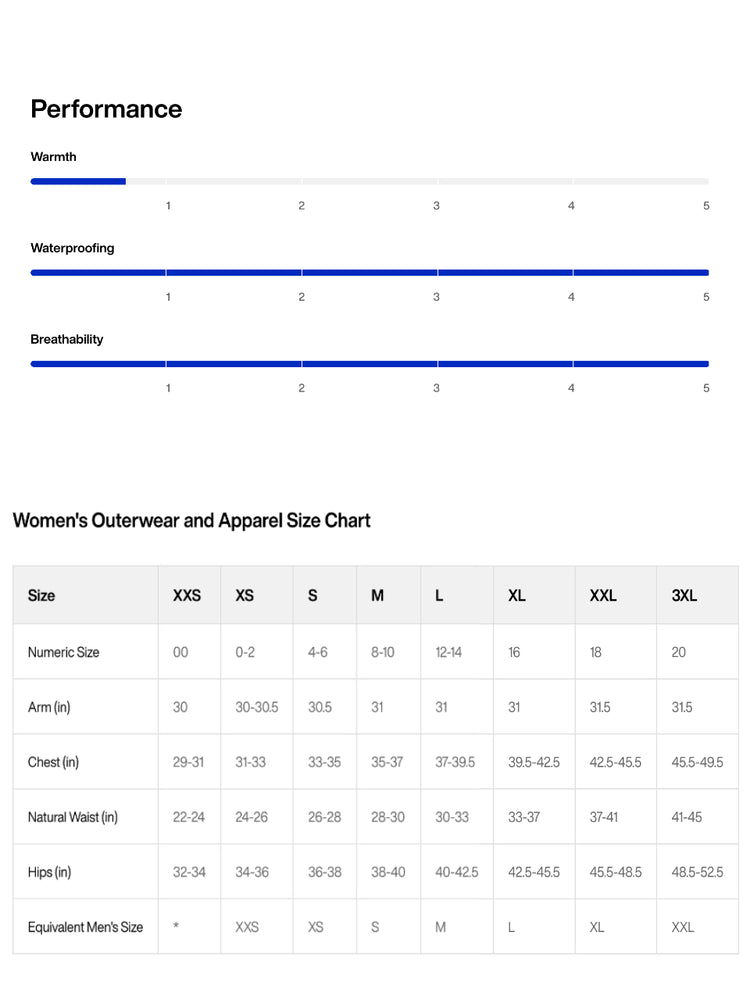This screenshot has height=1000, width=750.
Task: Click the 45.5-49.5 chest cell
Action: click(x=698, y=762)
